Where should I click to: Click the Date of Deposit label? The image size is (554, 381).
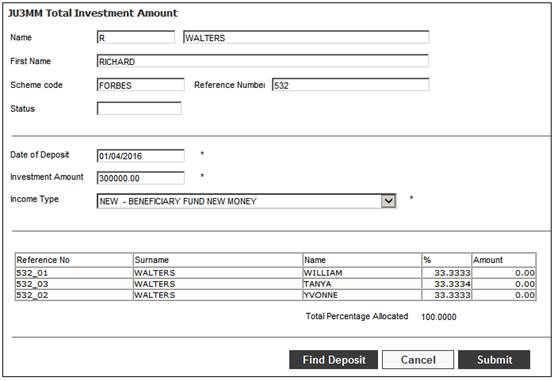coord(40,155)
